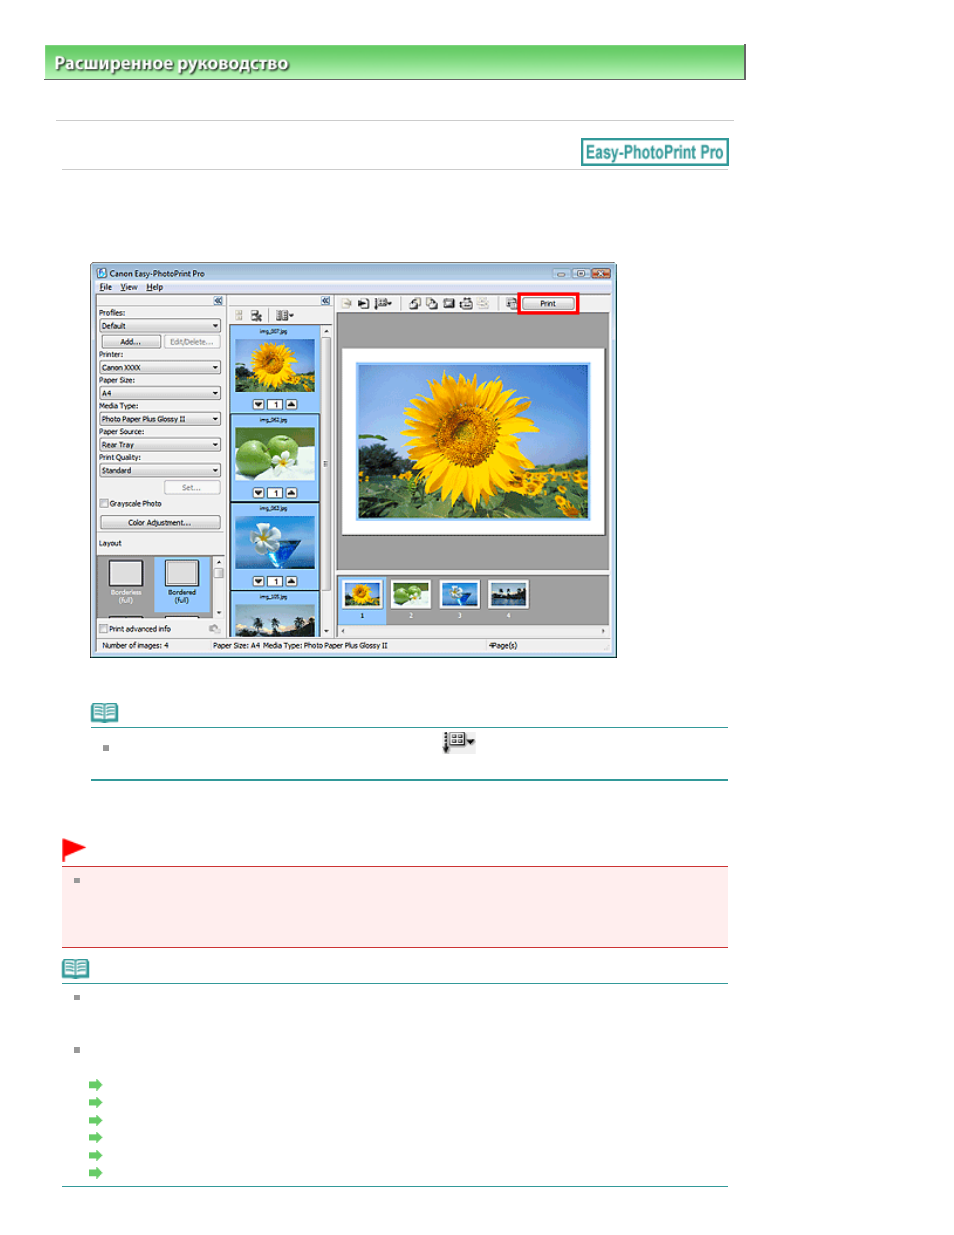Viewport: 954px width, 1235px height.
Task: Open the View menu
Action: [x=129, y=287]
